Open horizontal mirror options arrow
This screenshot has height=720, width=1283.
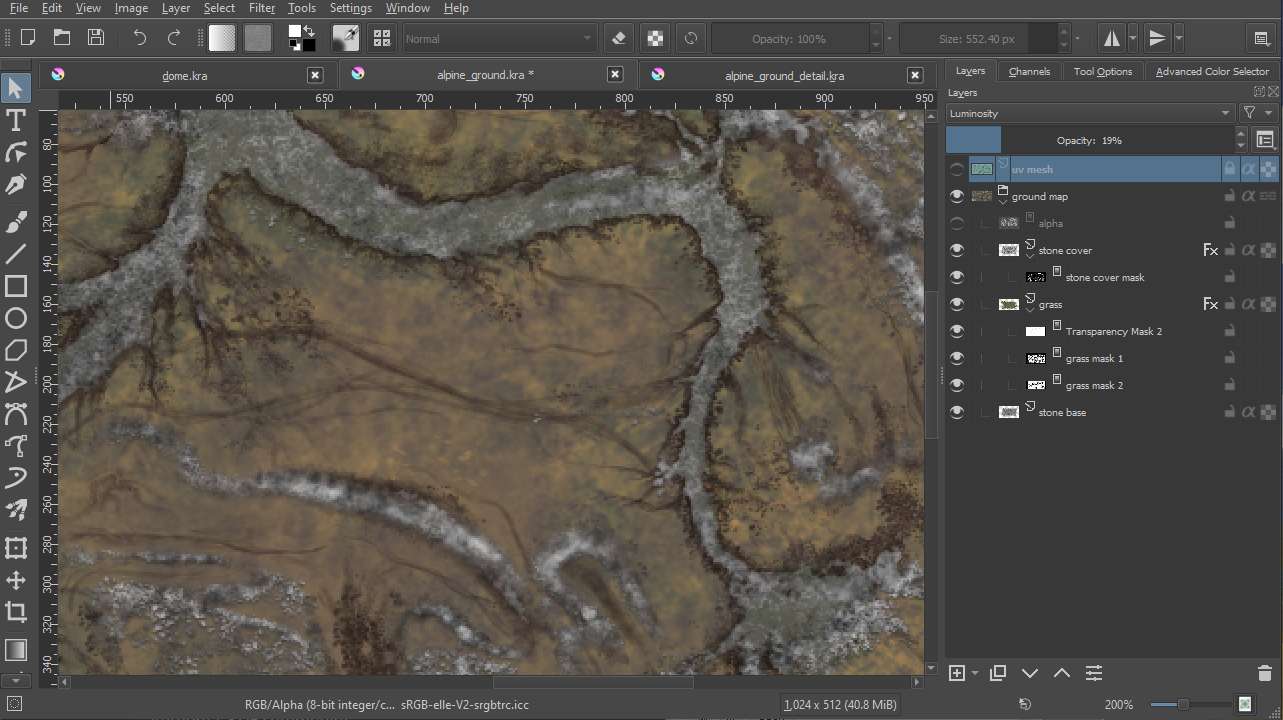(x=1133, y=38)
